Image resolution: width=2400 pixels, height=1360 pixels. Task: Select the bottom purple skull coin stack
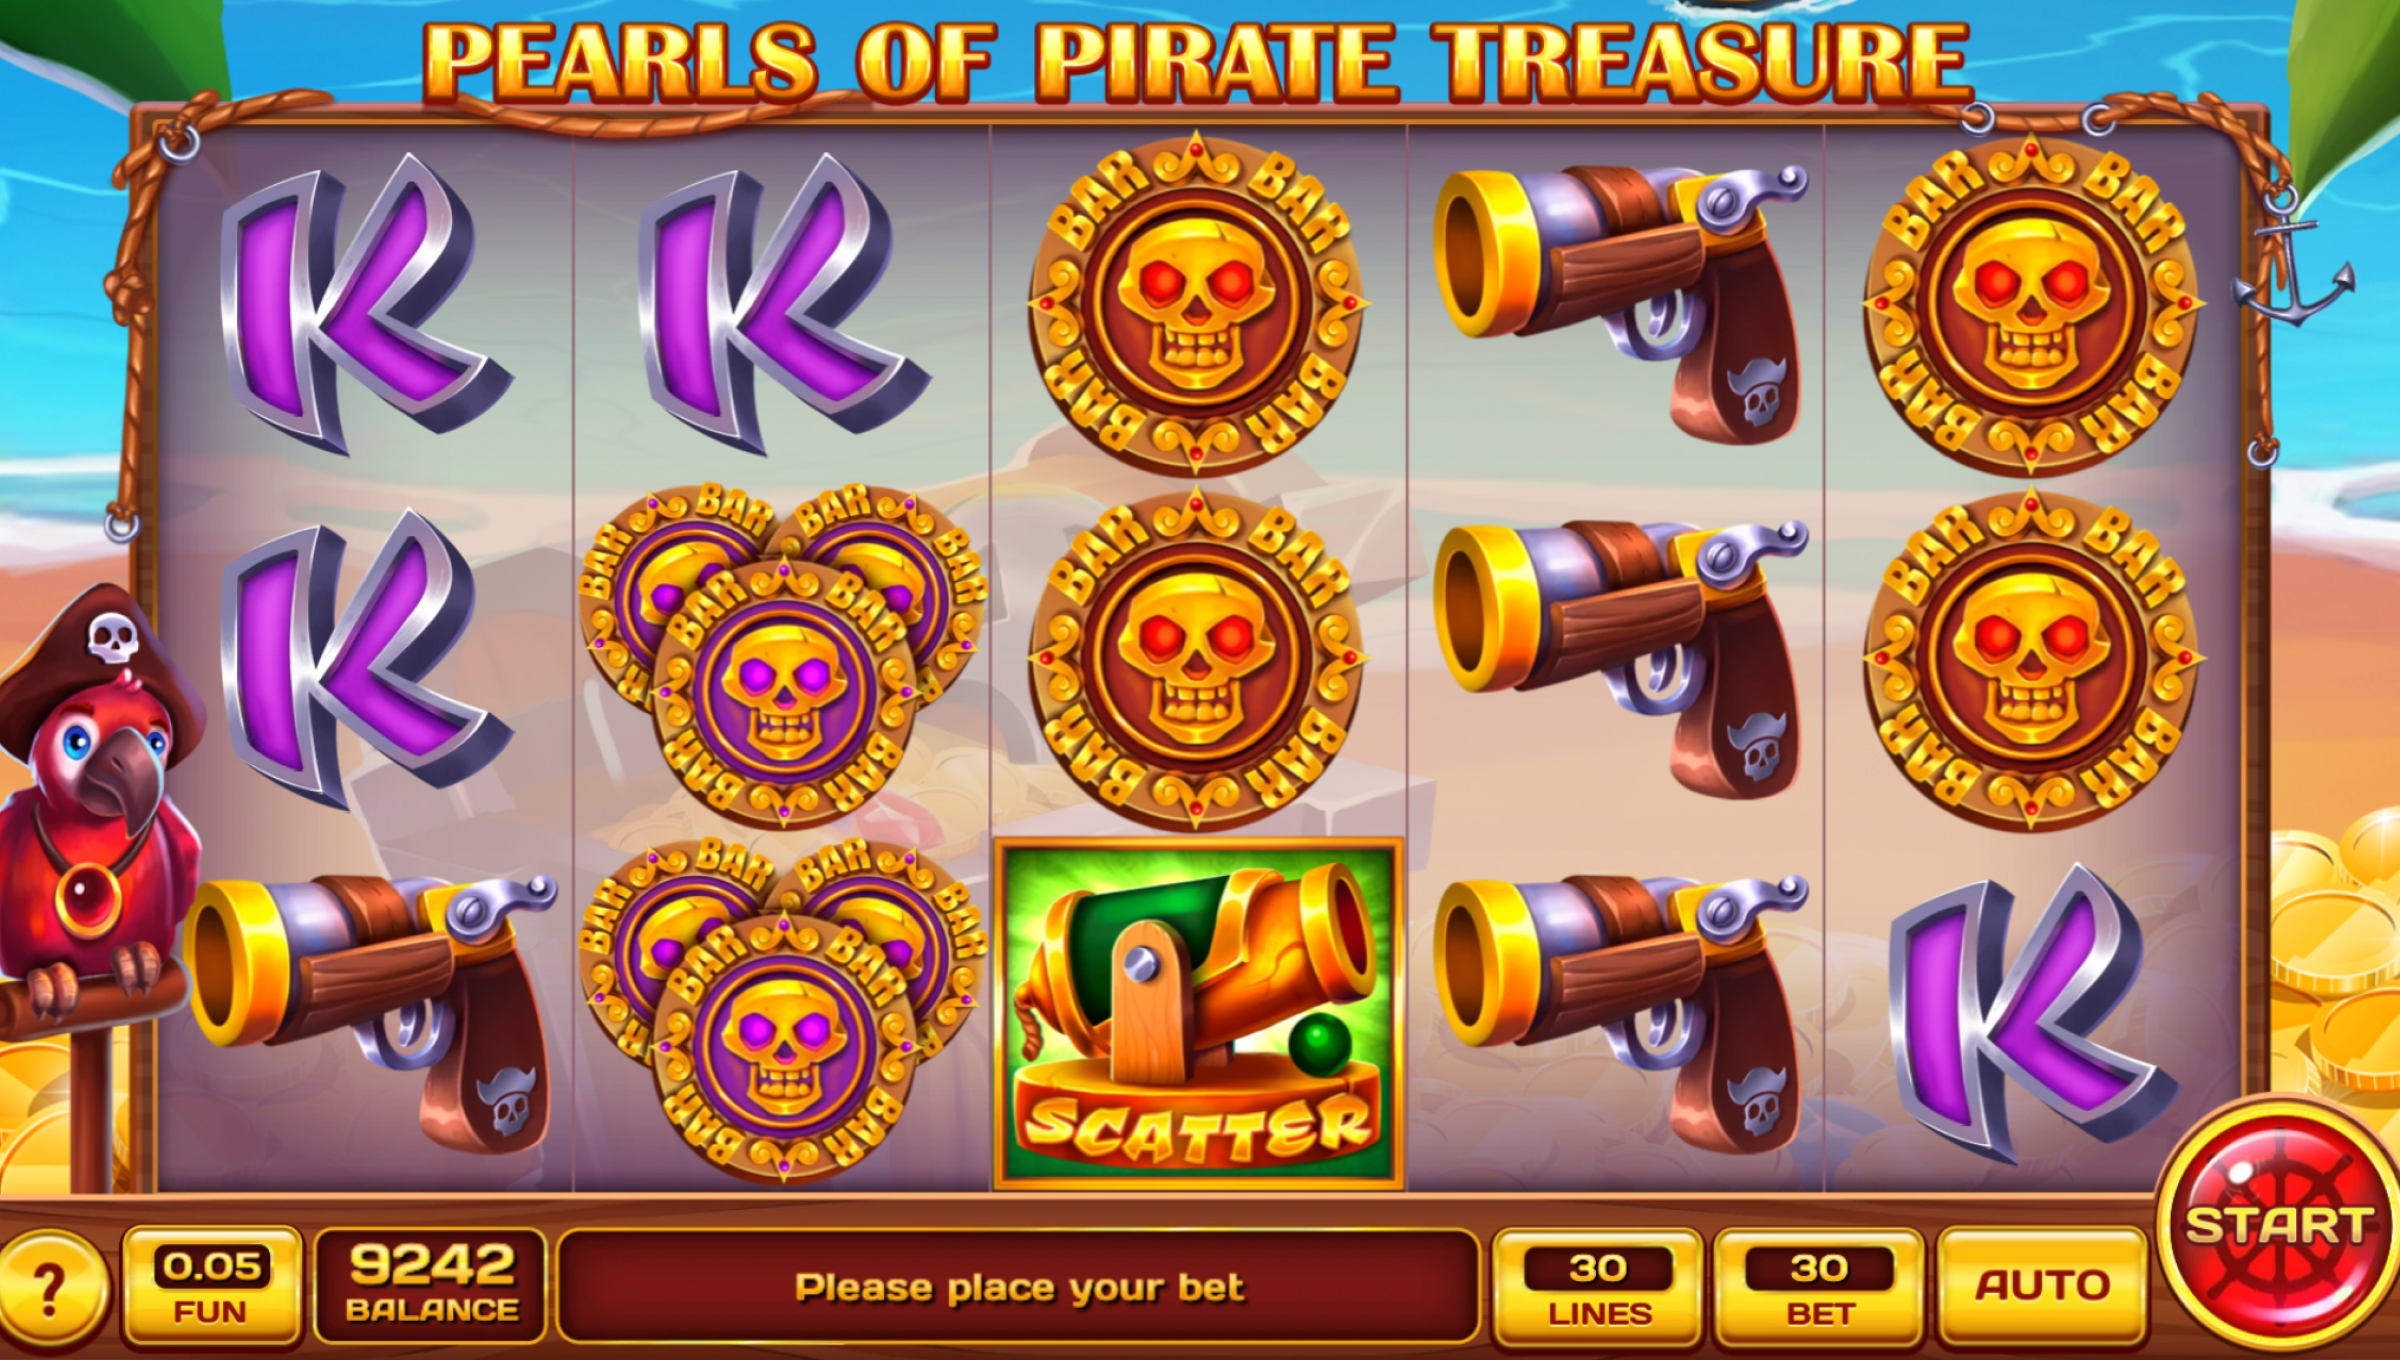pos(783,1010)
